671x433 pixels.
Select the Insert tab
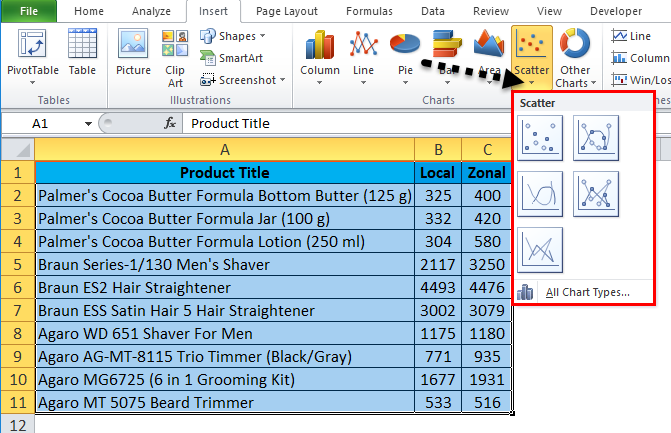[213, 11]
